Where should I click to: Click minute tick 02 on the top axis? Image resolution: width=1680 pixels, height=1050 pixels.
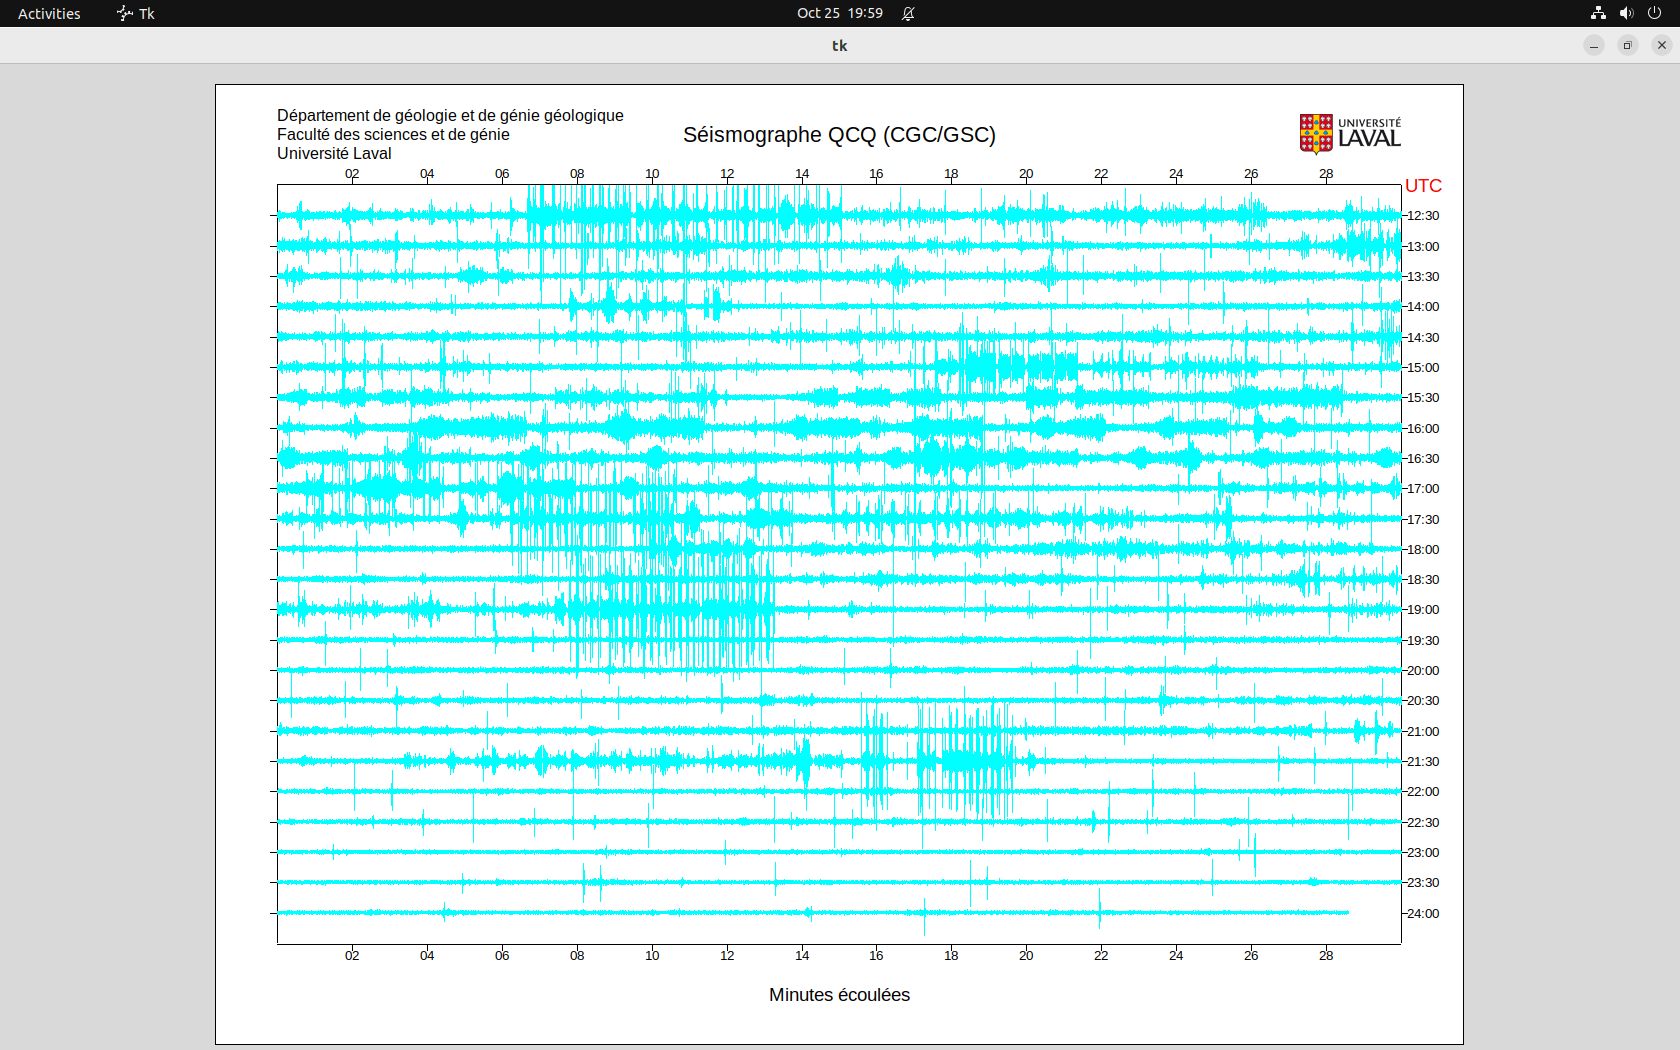(x=352, y=174)
